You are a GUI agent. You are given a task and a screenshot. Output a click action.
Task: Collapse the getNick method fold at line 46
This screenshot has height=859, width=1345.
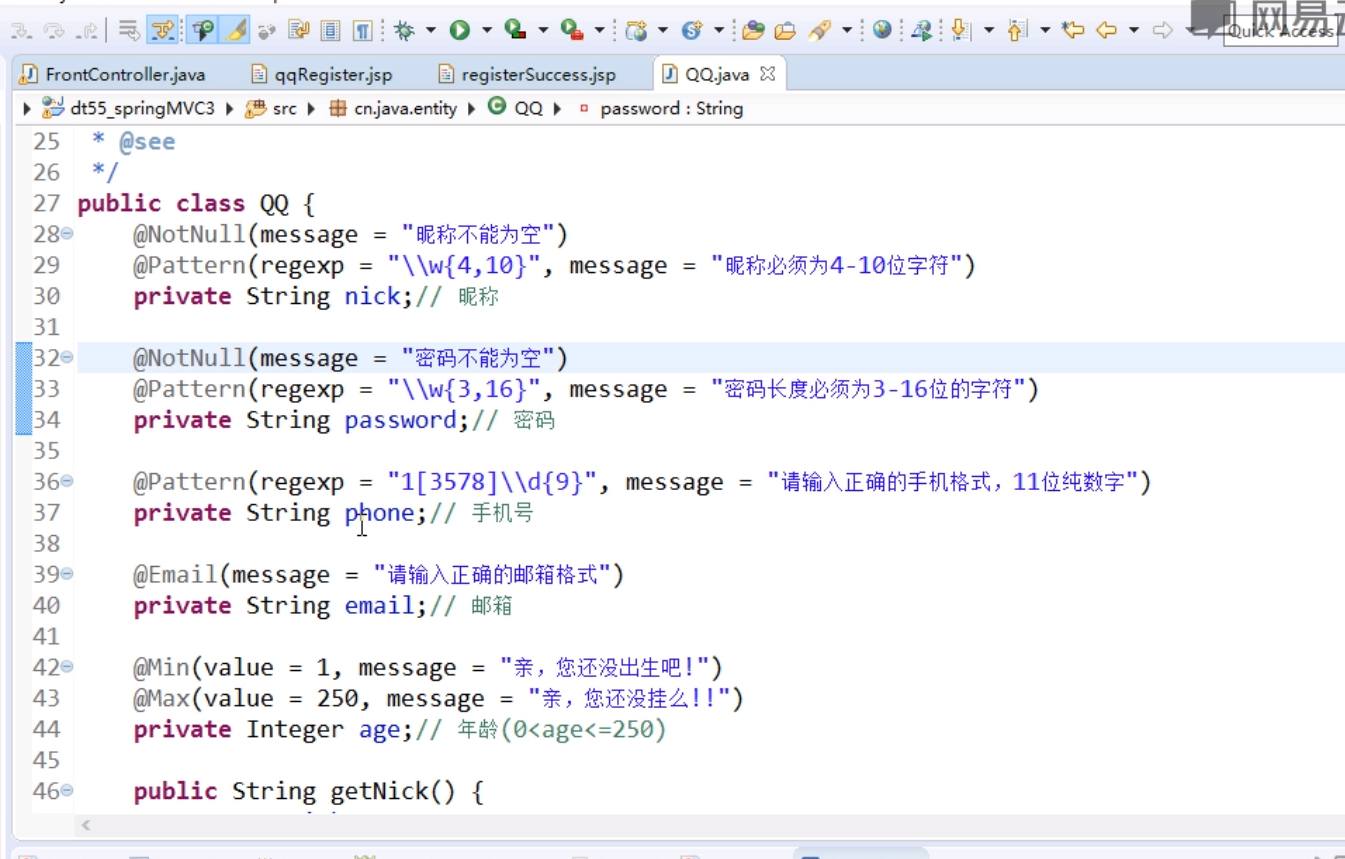(x=67, y=791)
